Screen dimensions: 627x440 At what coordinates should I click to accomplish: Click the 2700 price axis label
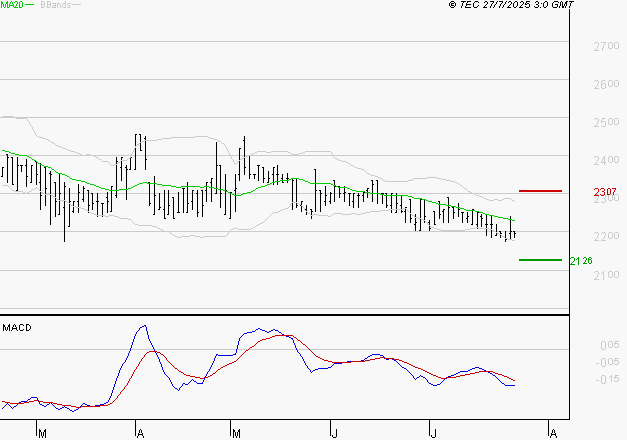(x=606, y=46)
